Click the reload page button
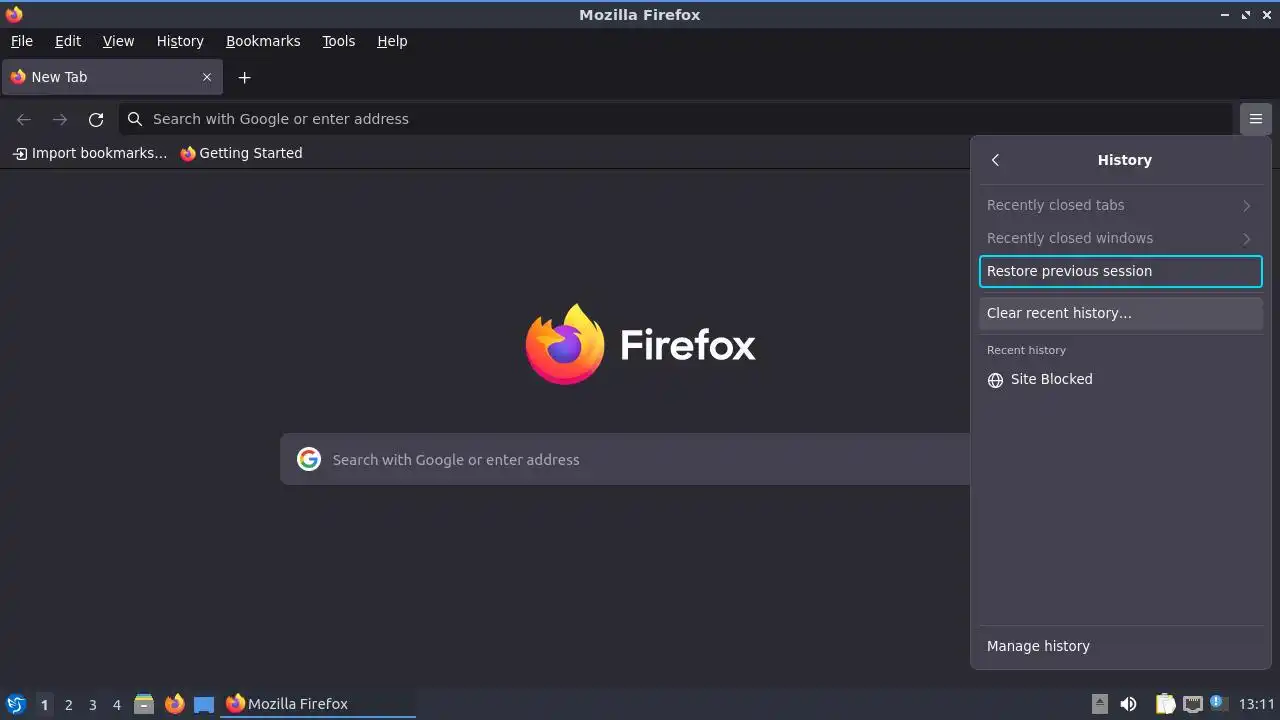The width and height of the screenshot is (1280, 720). click(96, 119)
